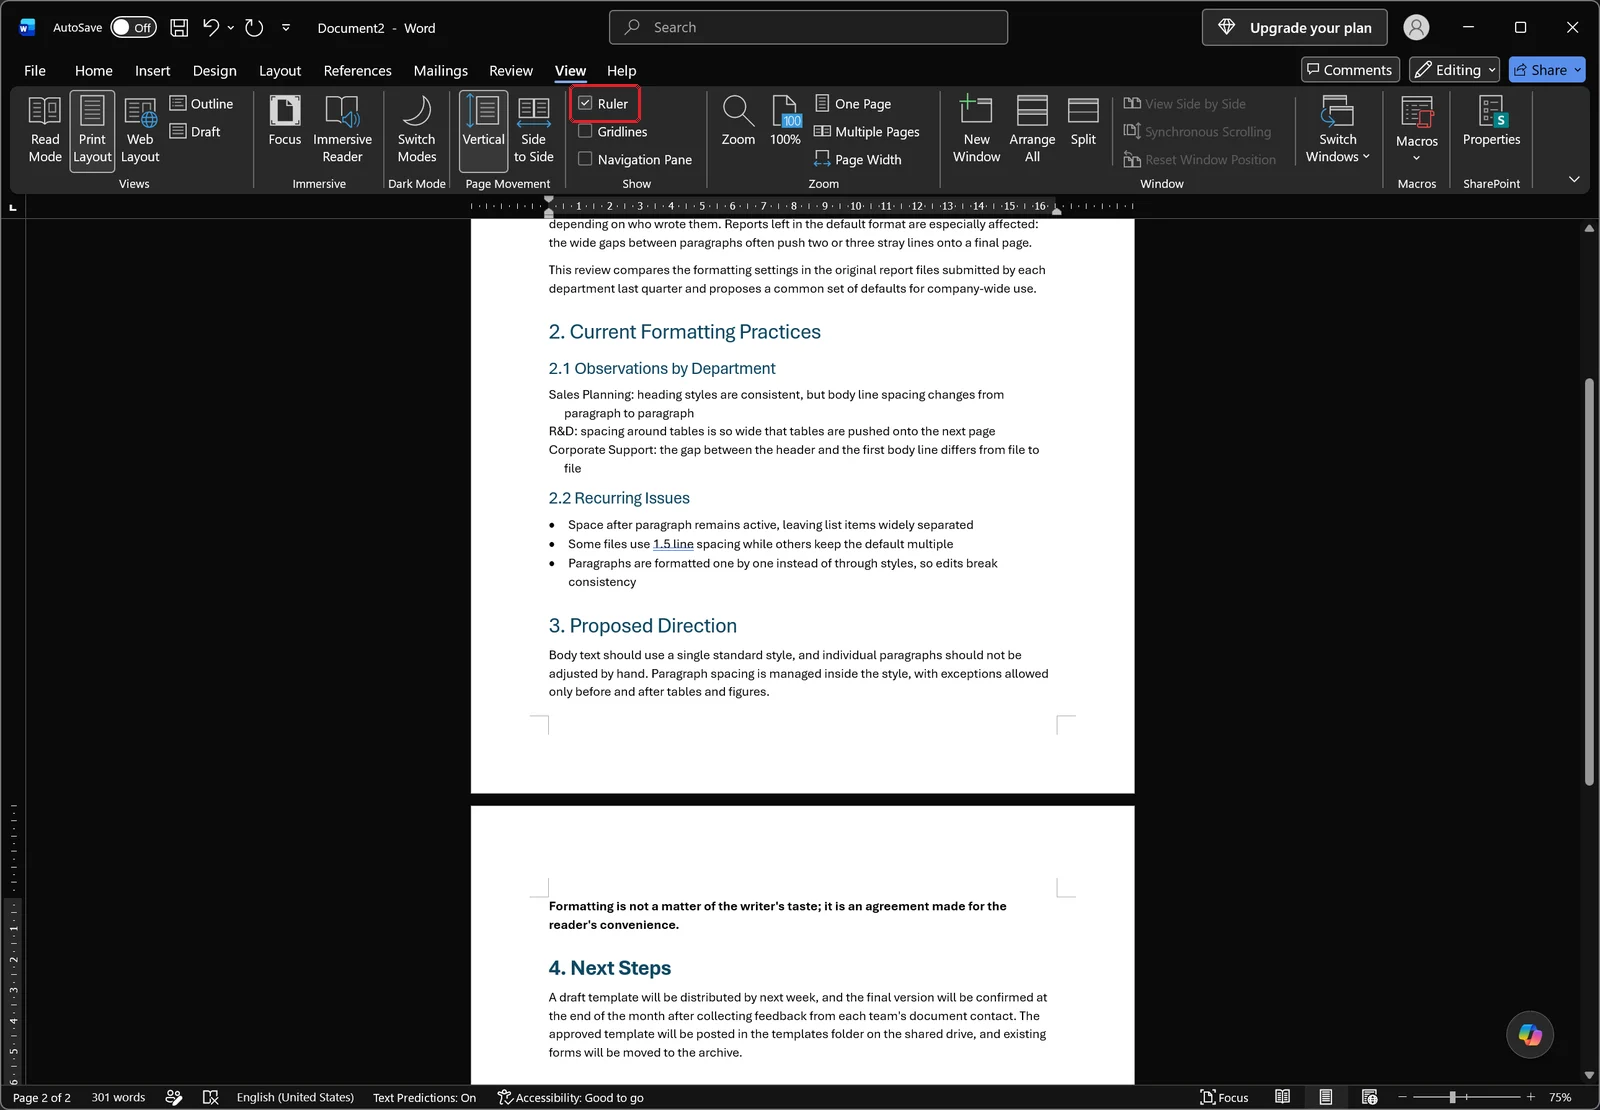Screen dimensions: 1600x1110
Task: Open the Copilot floating button
Action: tap(1530, 1035)
